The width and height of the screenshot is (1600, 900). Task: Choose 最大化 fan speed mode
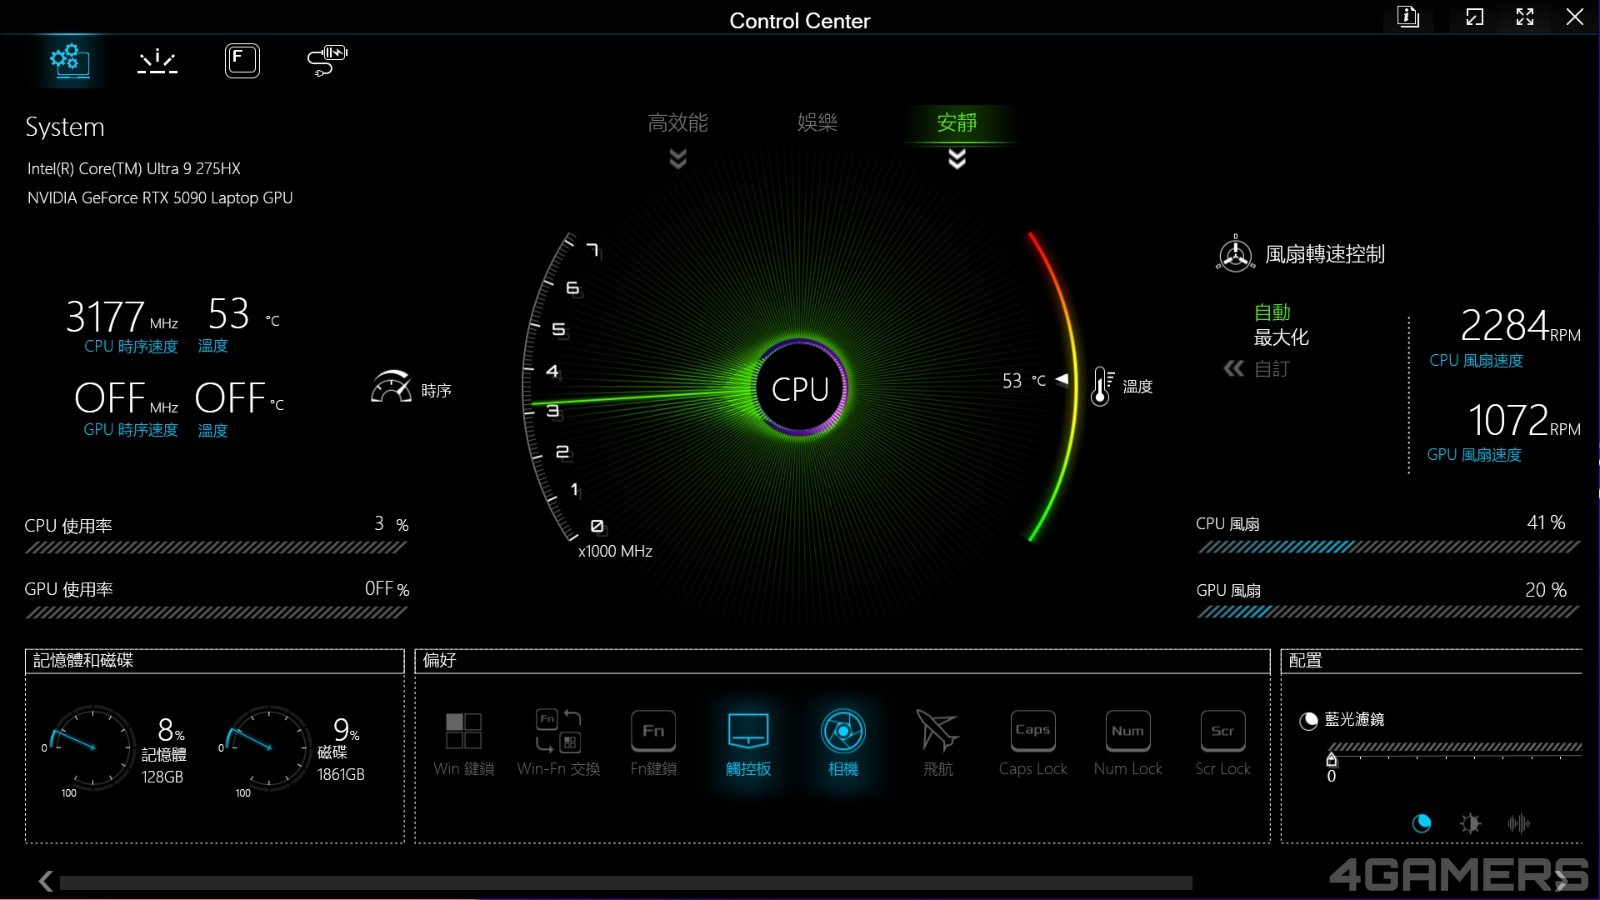coord(1282,338)
